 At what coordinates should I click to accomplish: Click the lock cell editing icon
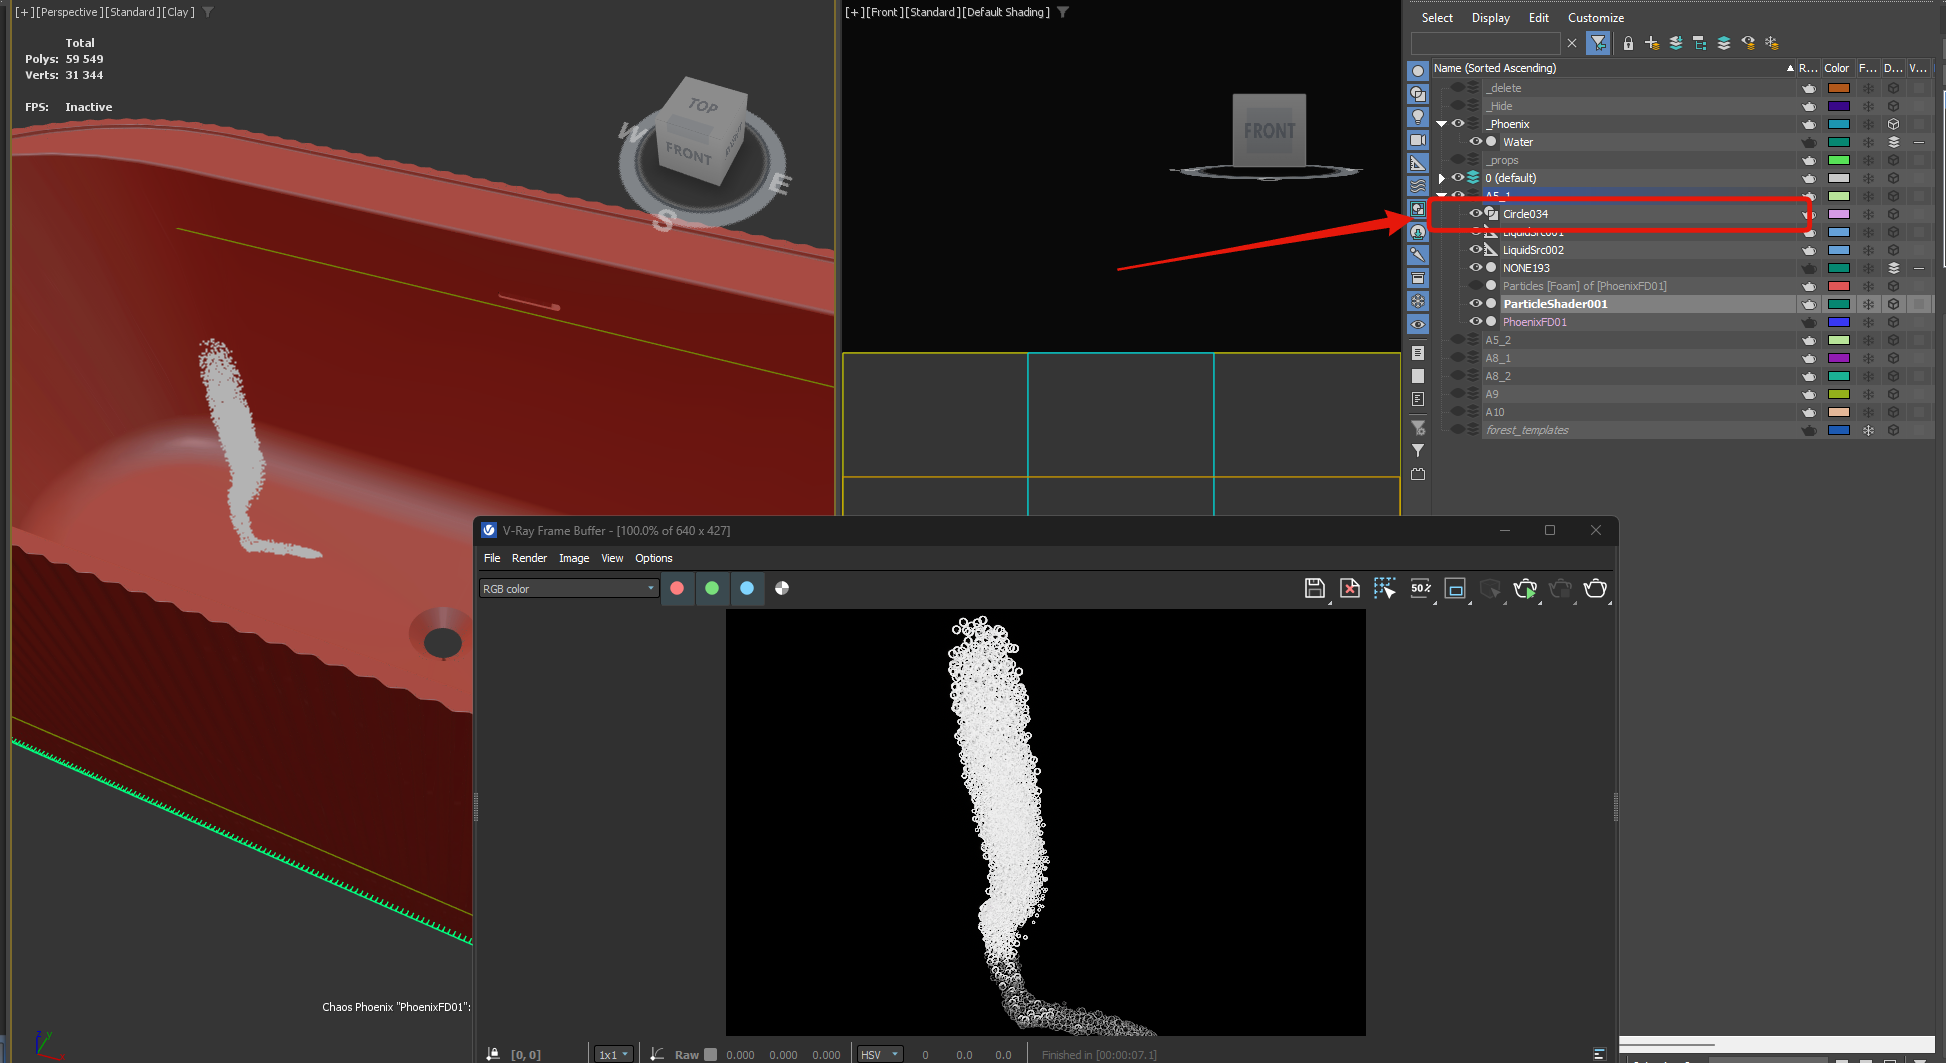pos(1628,43)
